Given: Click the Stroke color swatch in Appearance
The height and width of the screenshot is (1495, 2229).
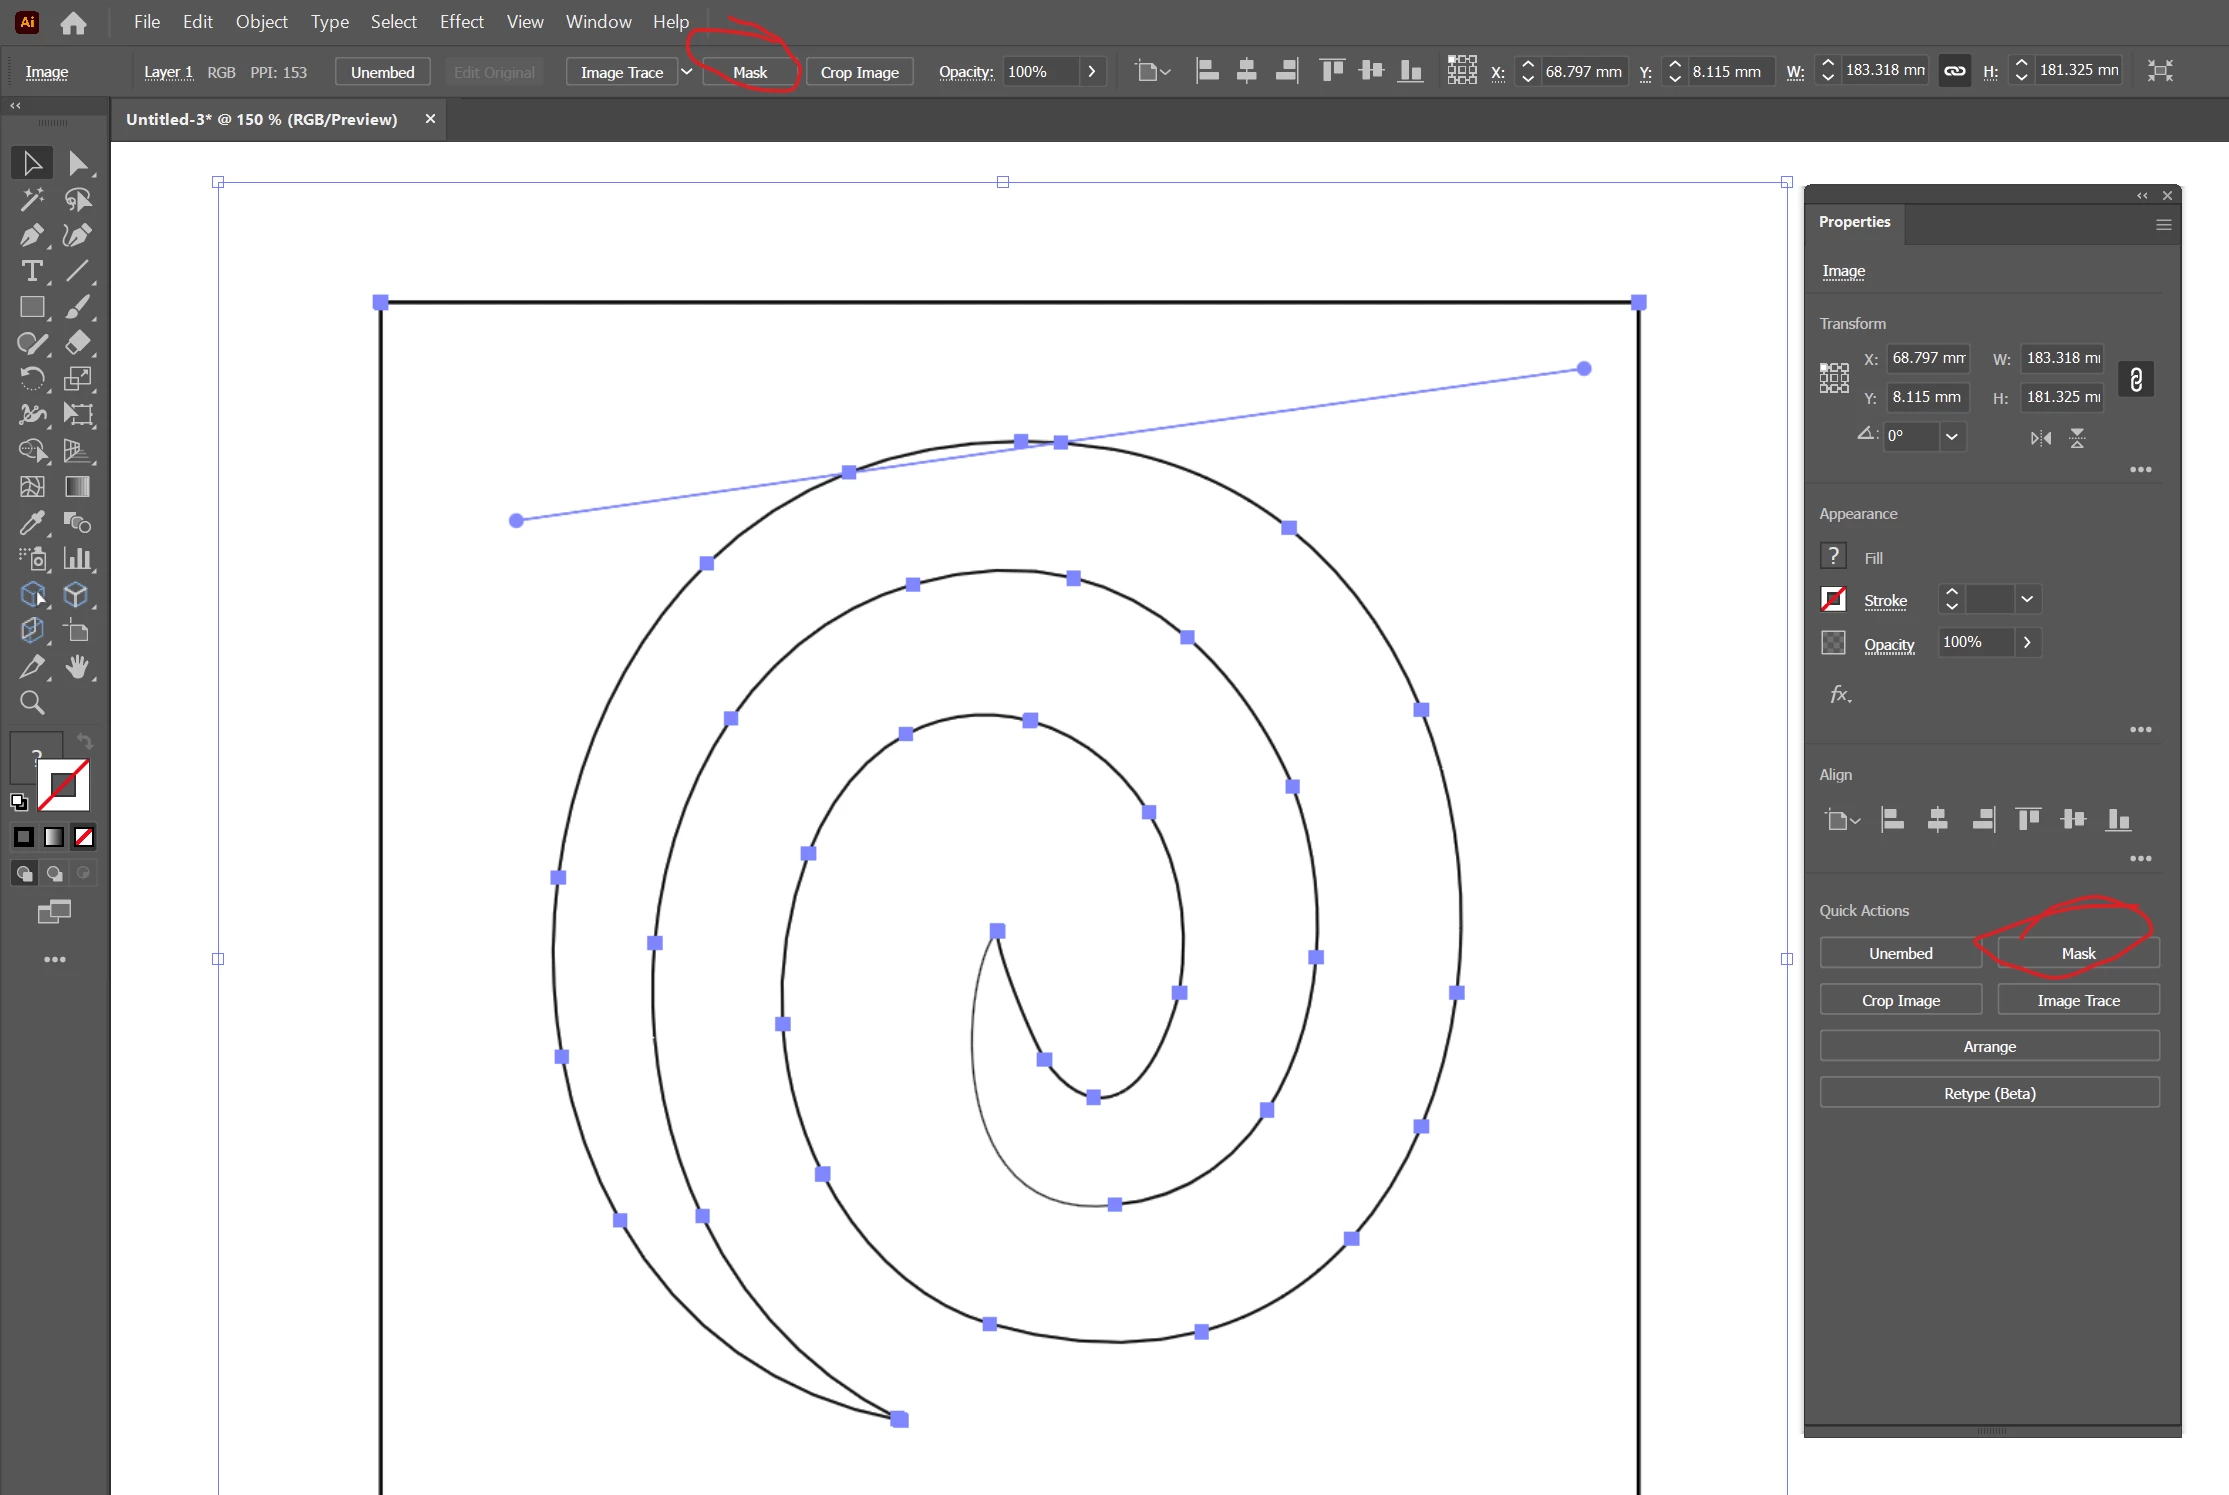Looking at the screenshot, I should tap(1833, 599).
